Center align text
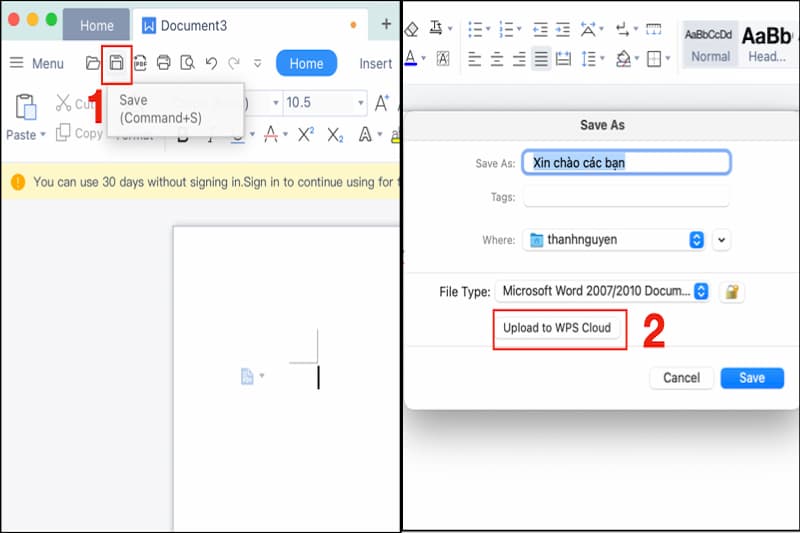The width and height of the screenshot is (800, 533). tap(497, 59)
